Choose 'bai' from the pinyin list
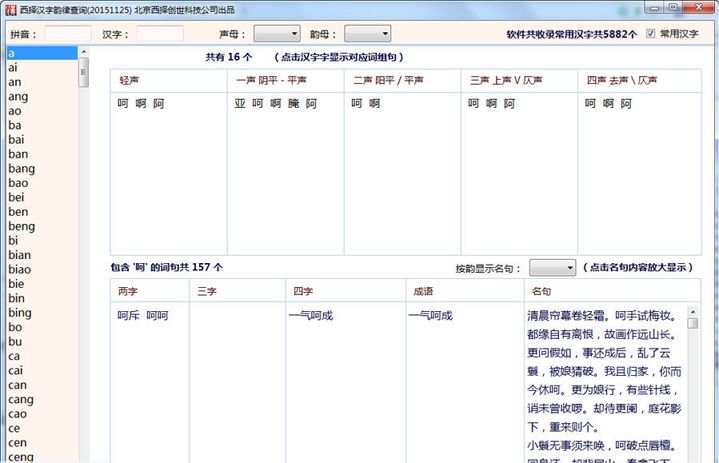 click(x=16, y=140)
